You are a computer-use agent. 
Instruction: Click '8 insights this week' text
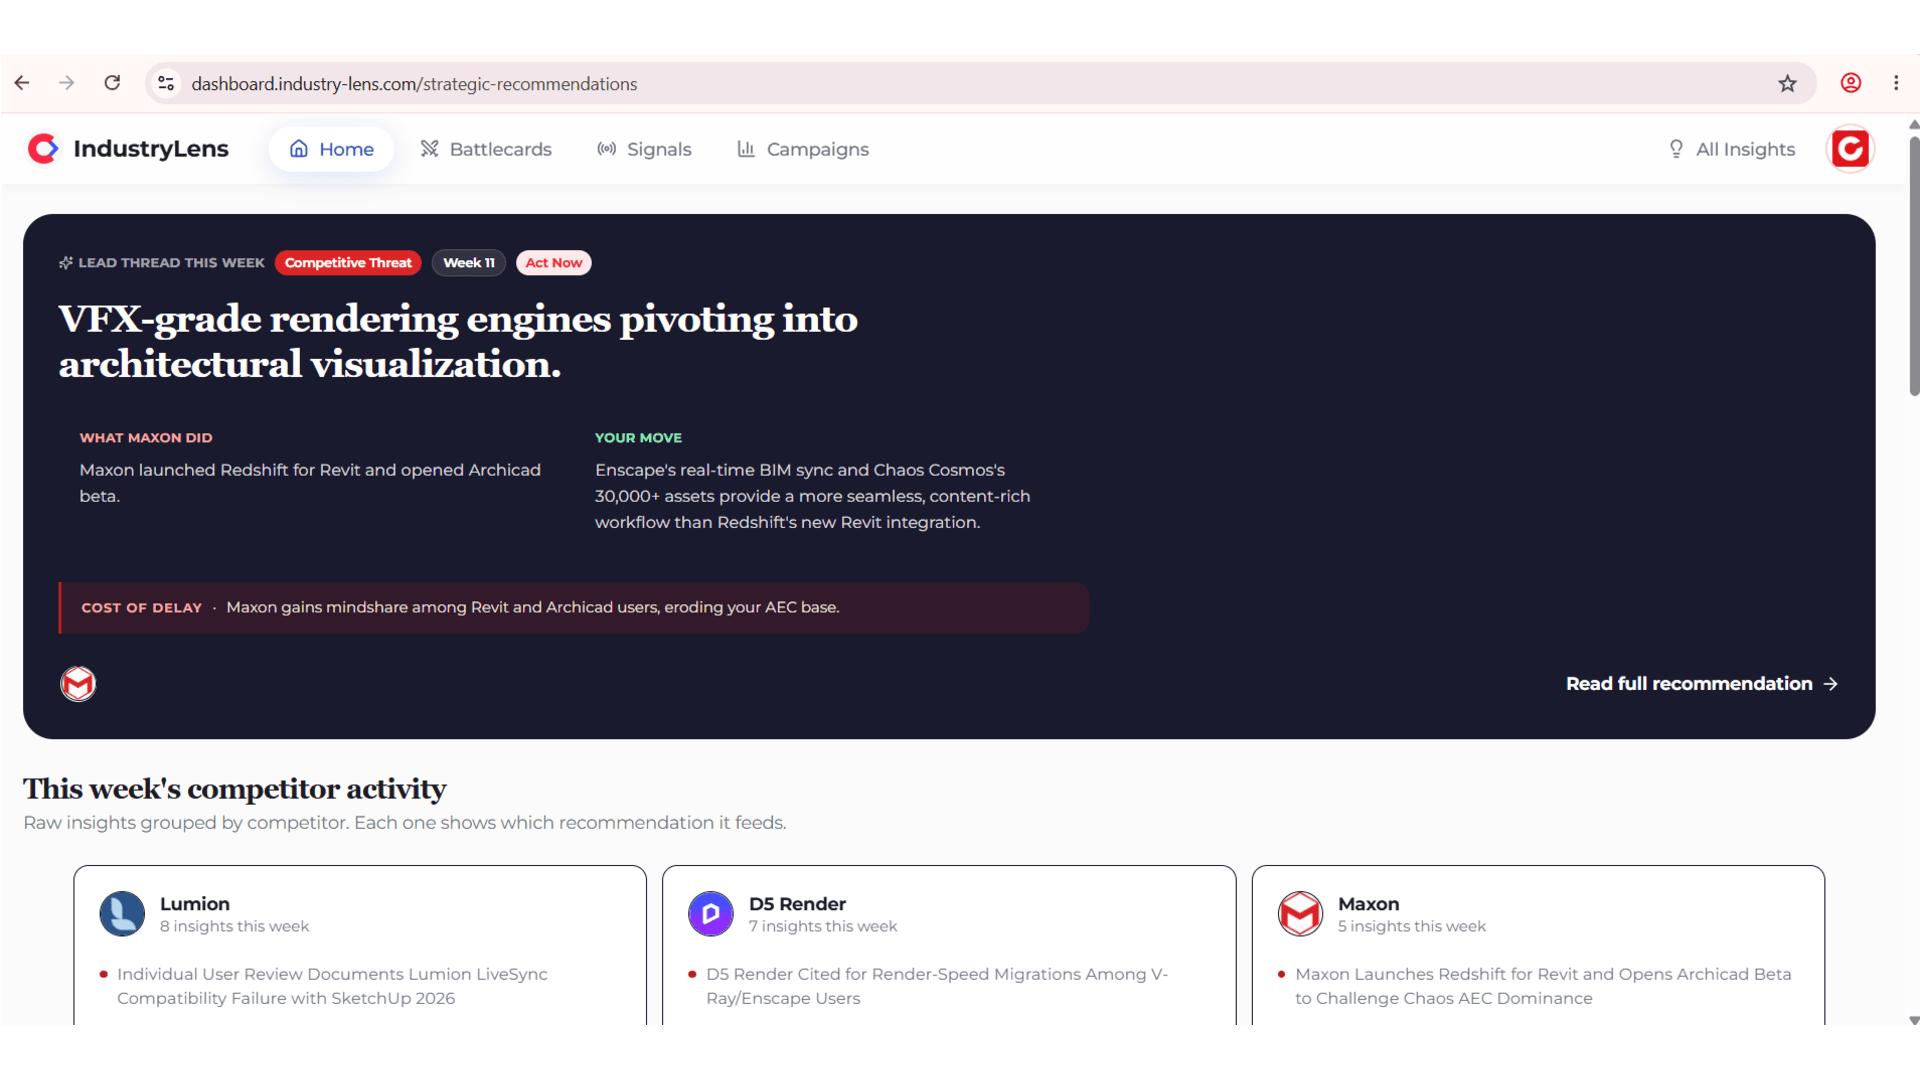(234, 927)
